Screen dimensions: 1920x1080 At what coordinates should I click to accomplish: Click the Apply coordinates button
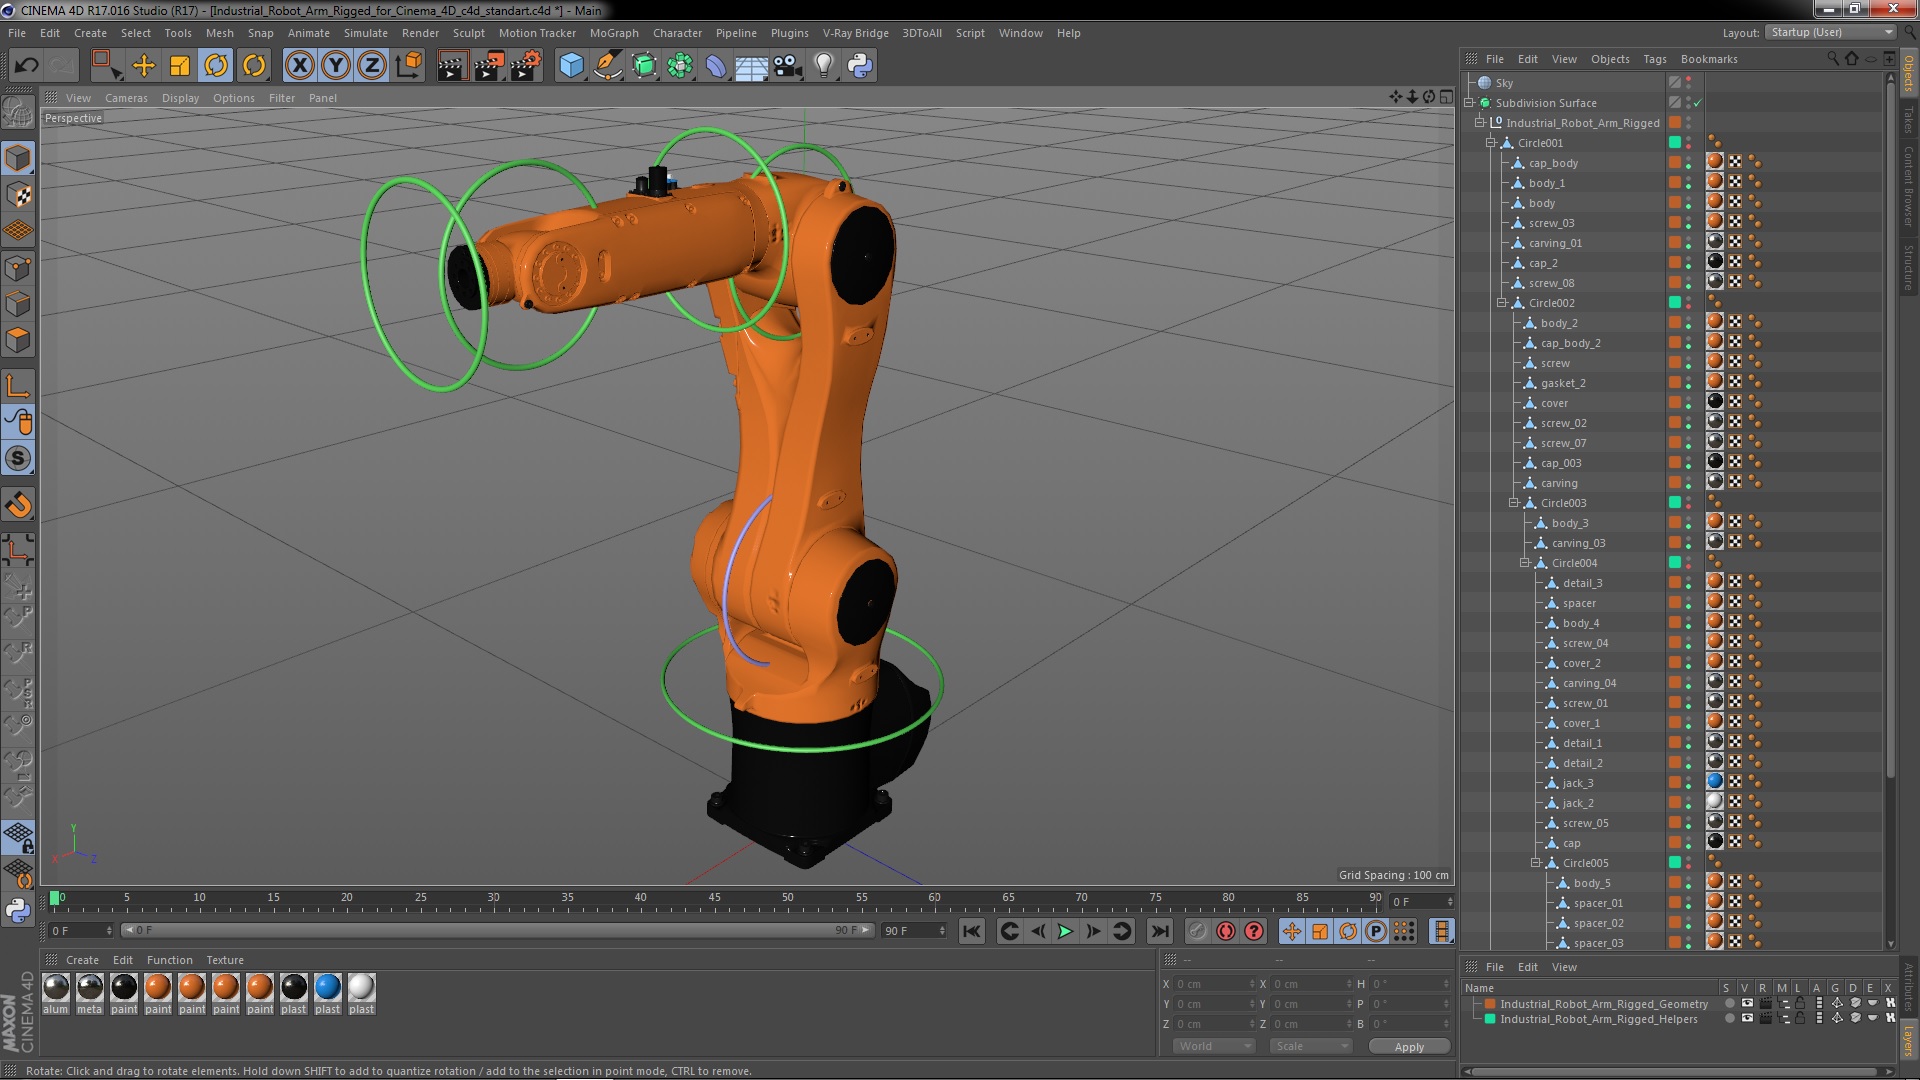point(1409,1046)
